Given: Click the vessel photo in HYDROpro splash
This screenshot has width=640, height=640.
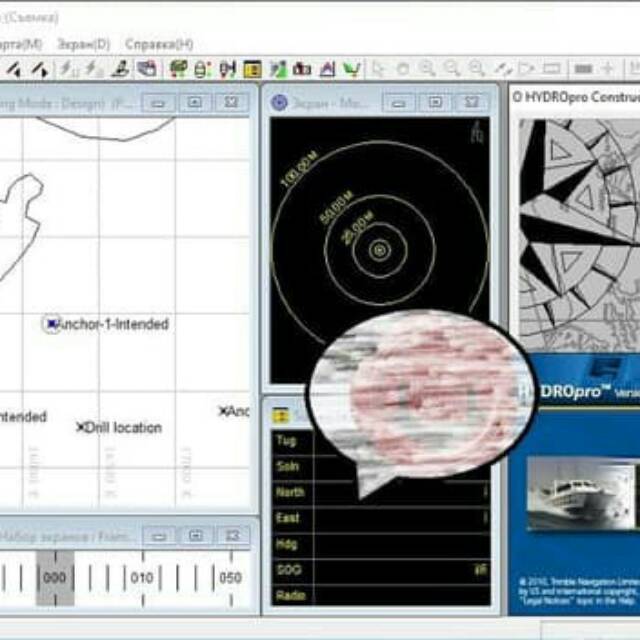Looking at the screenshot, I should coord(578,492).
